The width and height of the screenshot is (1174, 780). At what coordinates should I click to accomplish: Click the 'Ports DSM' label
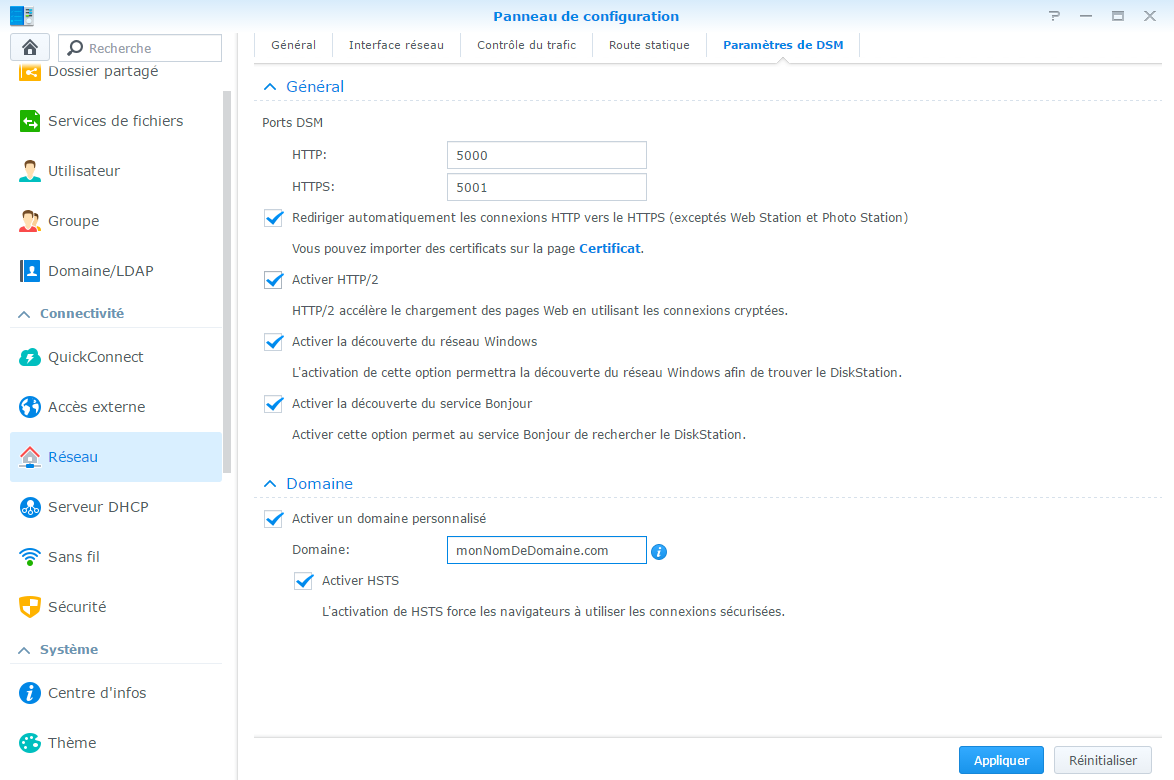292,123
